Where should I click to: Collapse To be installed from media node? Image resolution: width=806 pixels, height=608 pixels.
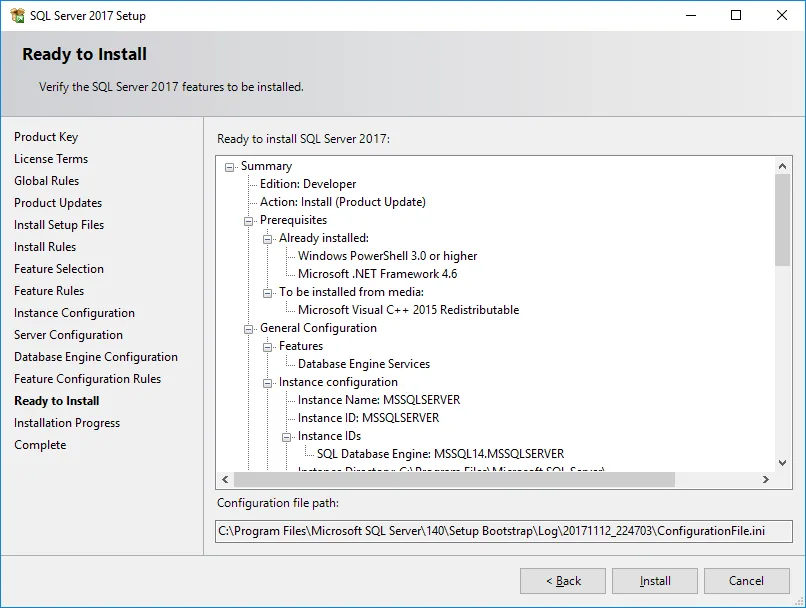267,293
